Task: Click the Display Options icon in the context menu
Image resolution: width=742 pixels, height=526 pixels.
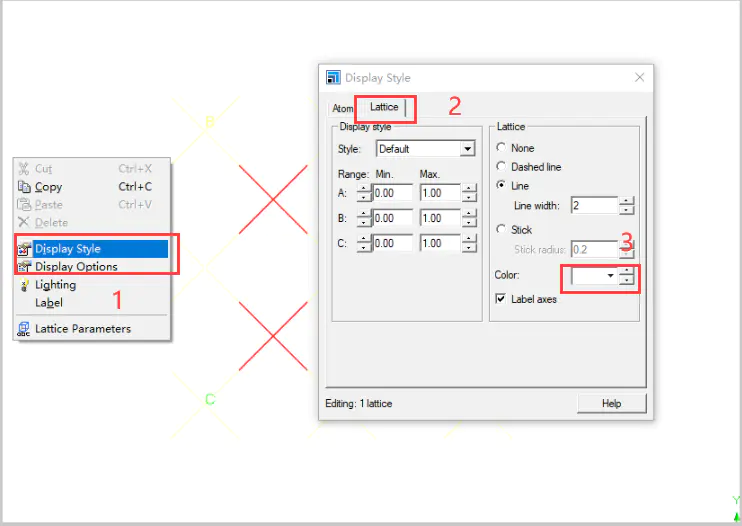Action: point(24,267)
